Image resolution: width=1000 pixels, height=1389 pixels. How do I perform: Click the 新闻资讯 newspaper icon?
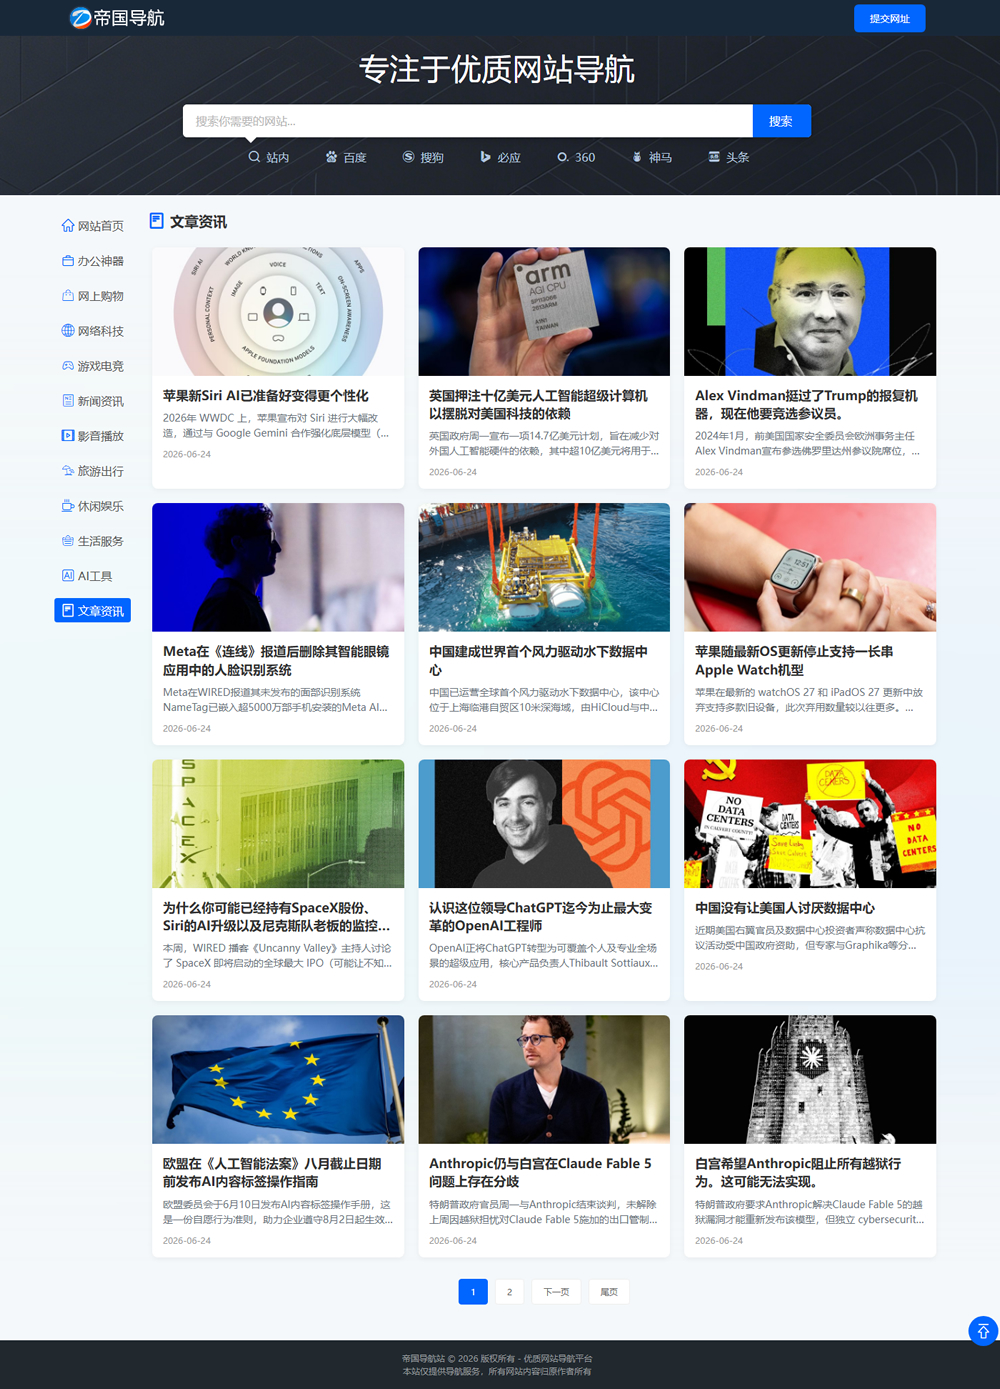tap(68, 401)
